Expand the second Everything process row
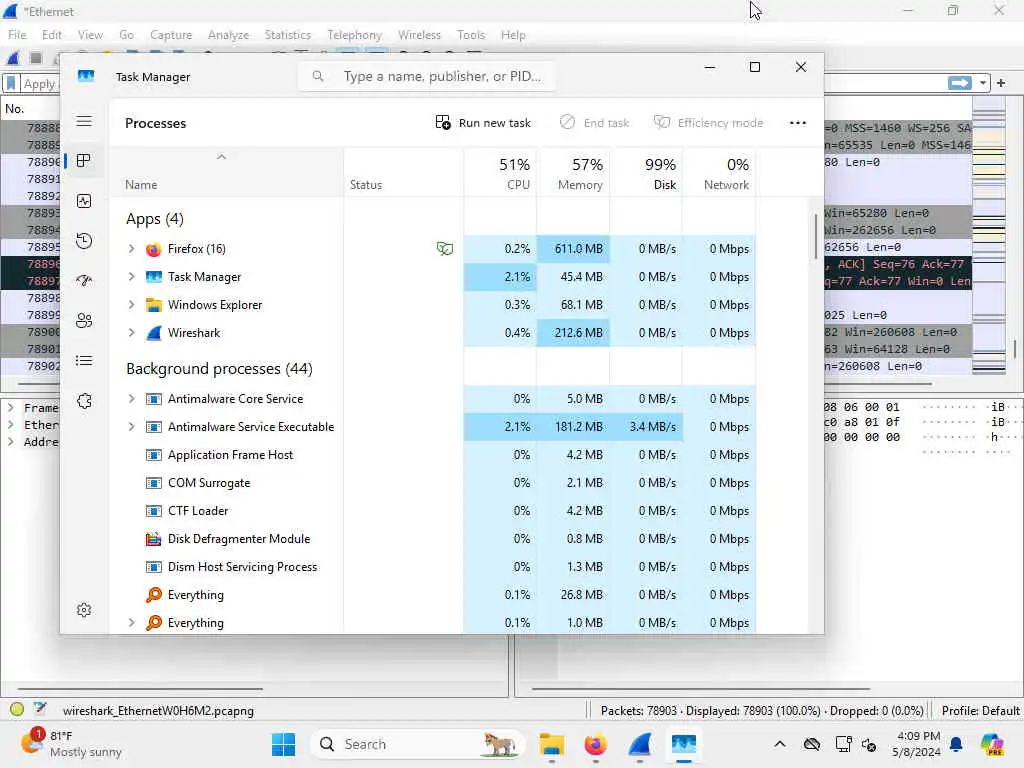Screen dimensions: 1024x768 (x=131, y=623)
